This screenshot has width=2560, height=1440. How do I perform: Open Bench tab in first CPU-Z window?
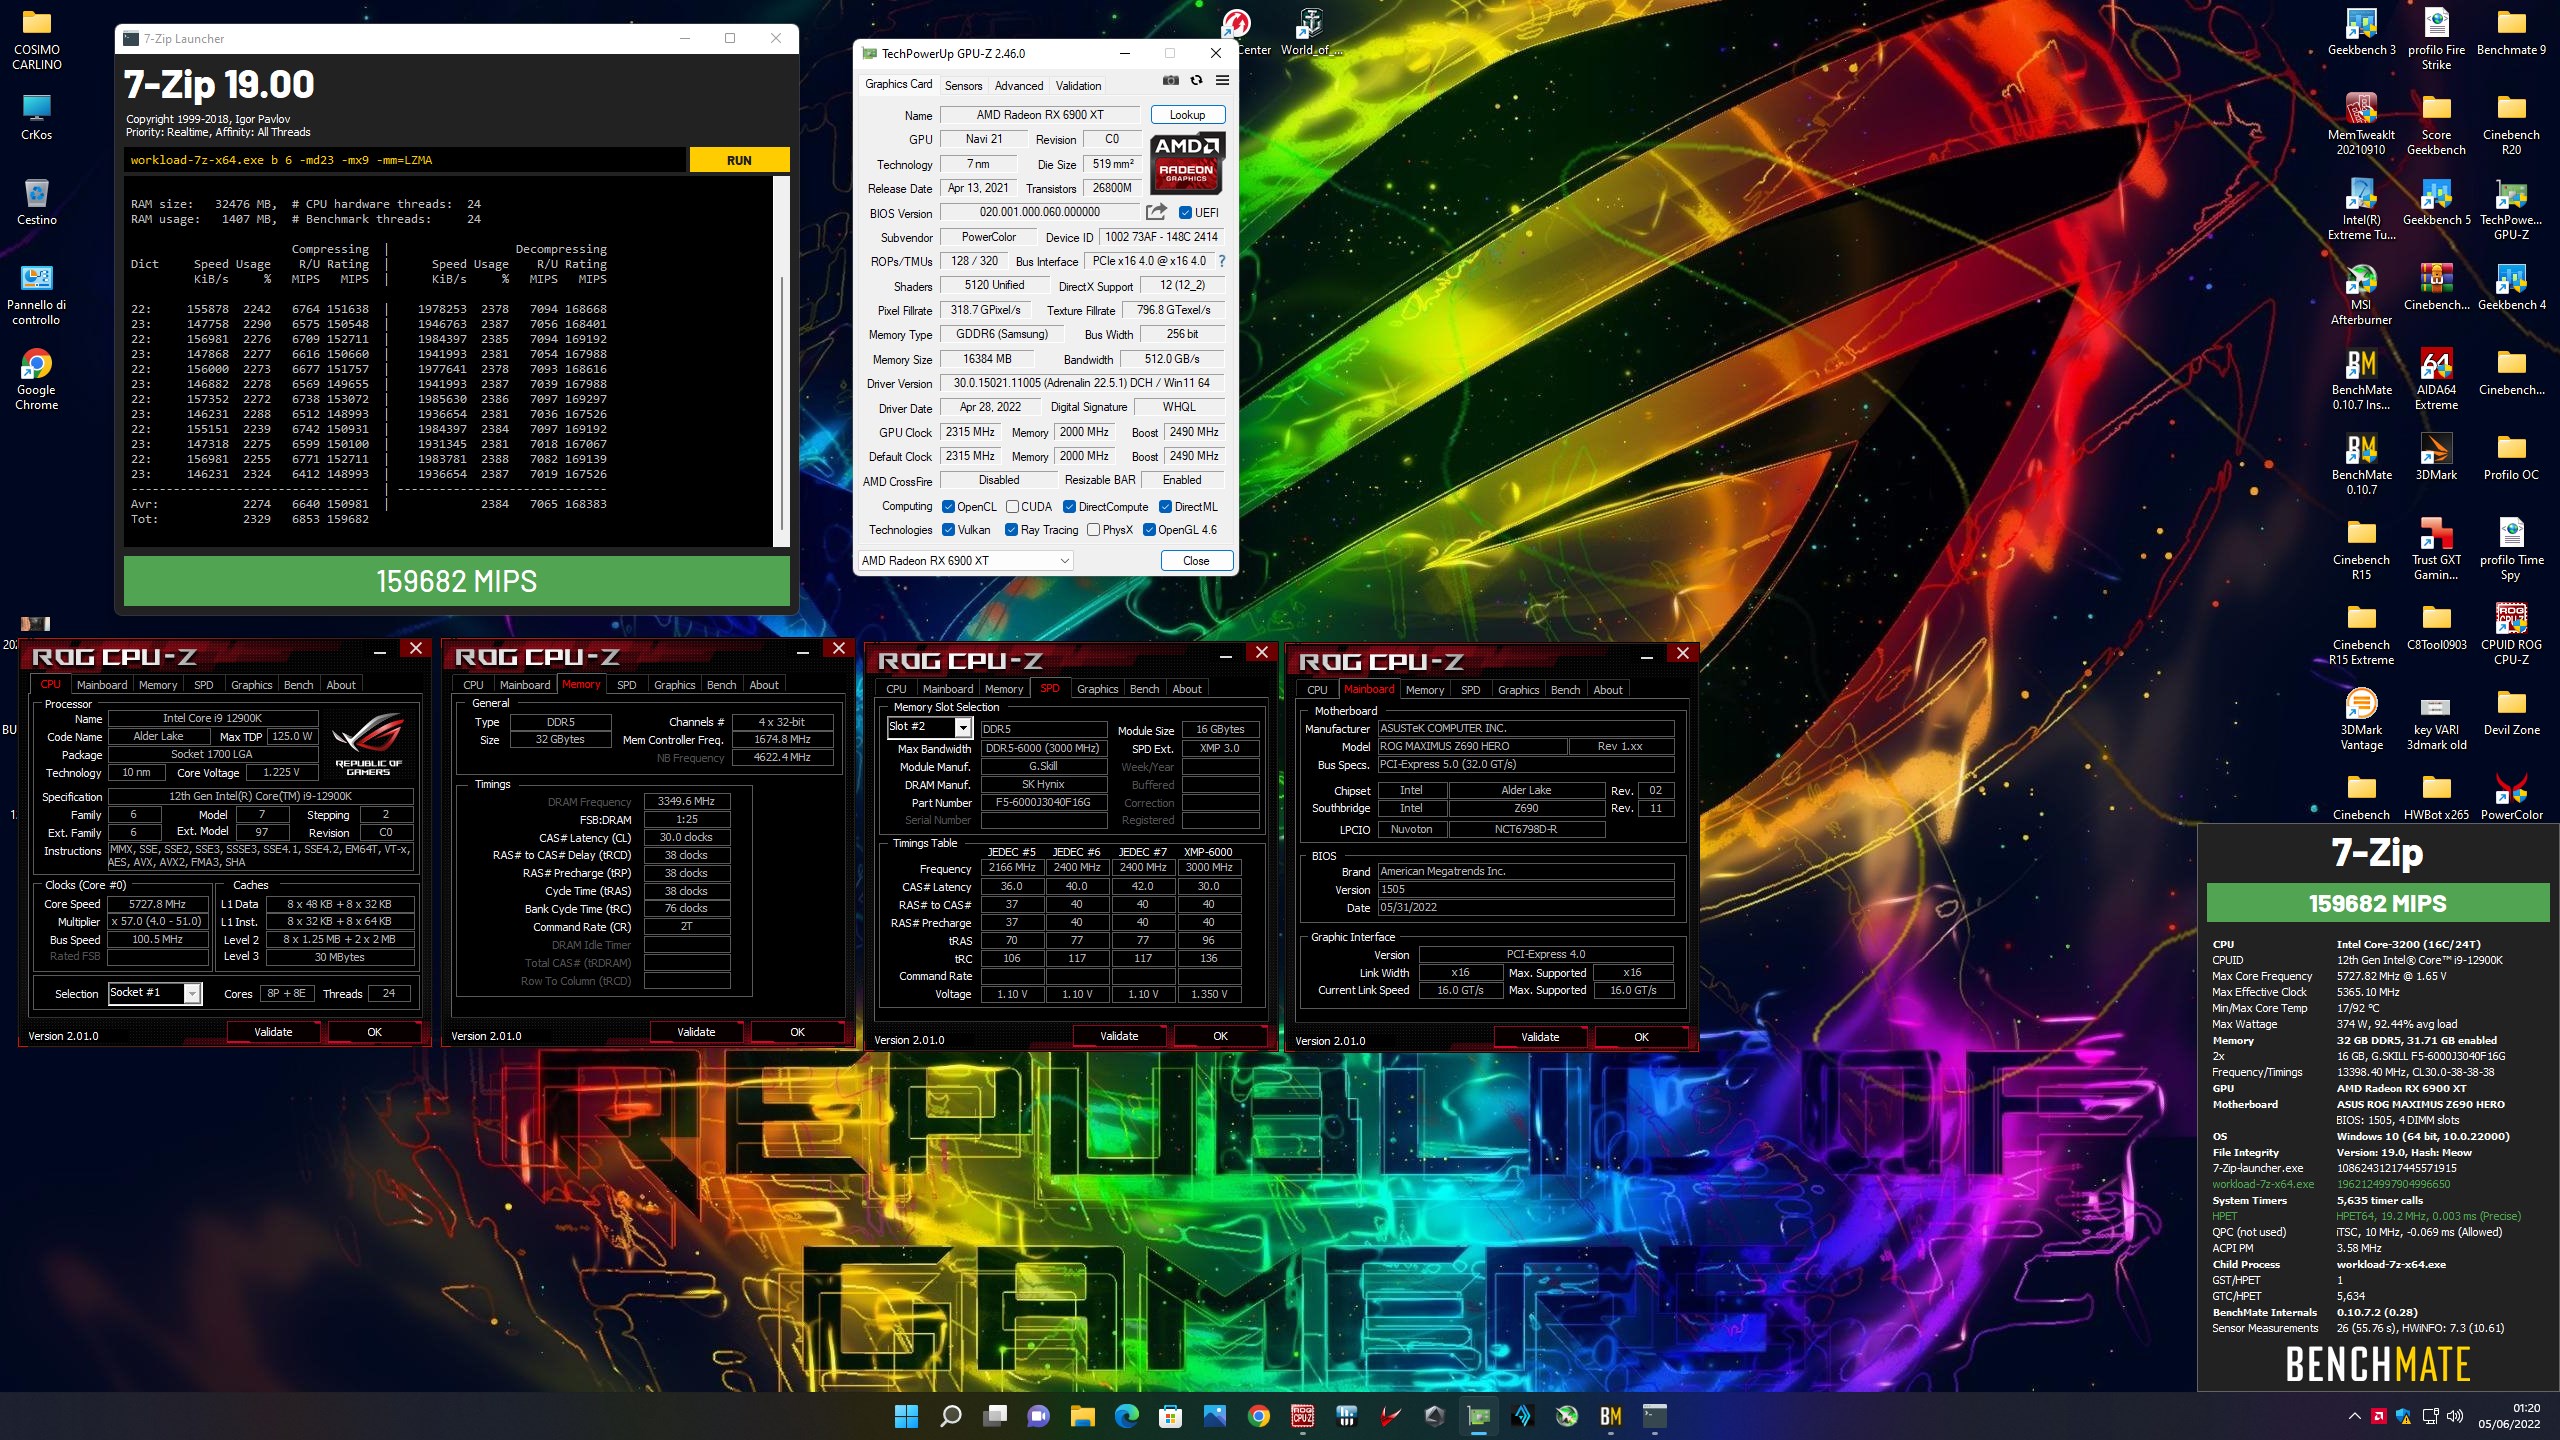tap(298, 685)
